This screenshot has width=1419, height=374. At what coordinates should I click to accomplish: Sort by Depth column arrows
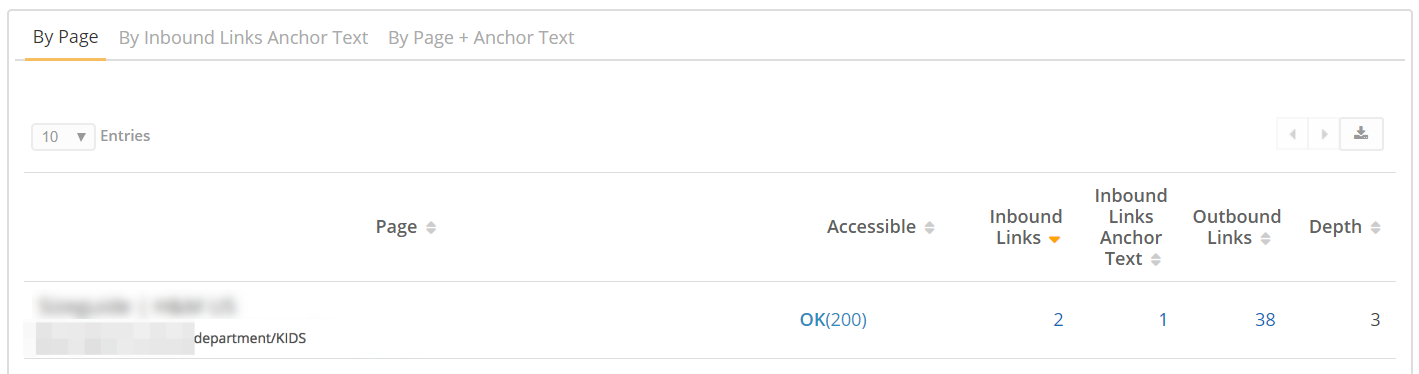1375,228
